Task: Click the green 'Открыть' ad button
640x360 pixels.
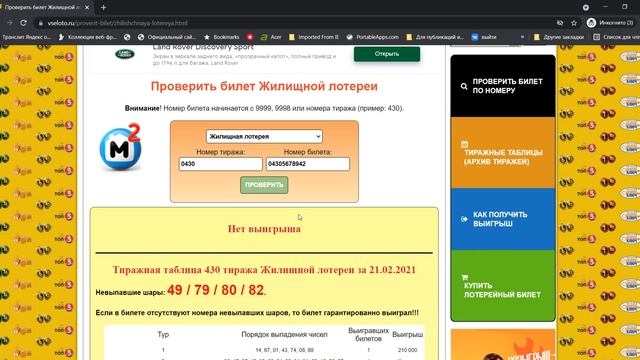Action: click(387, 54)
